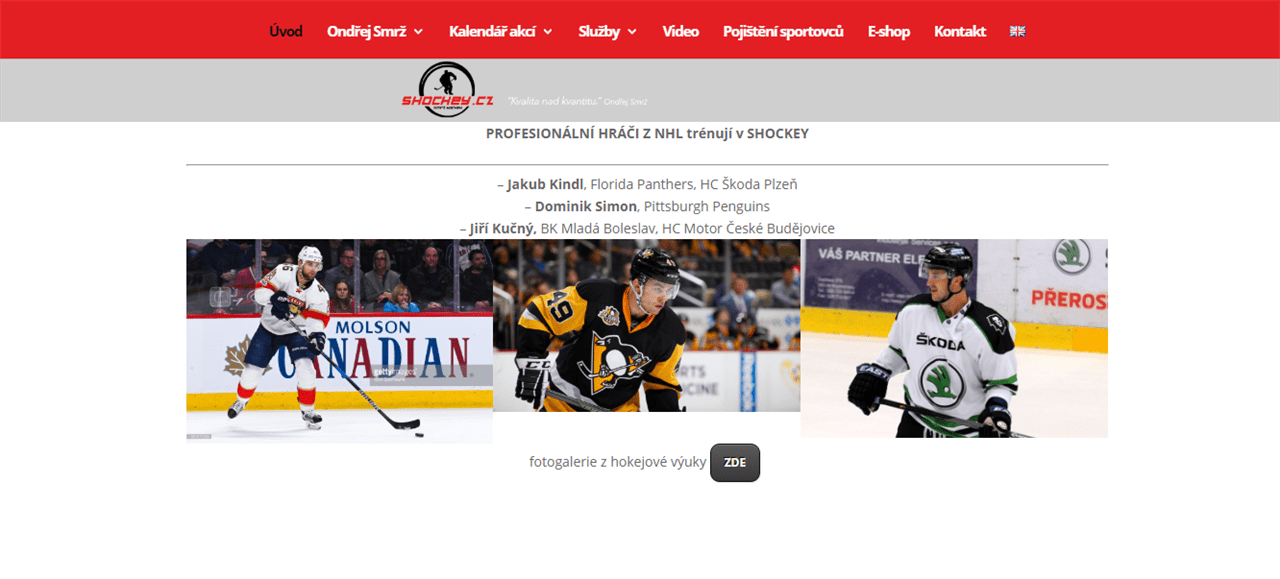Open the Kontakt page
This screenshot has width=1280, height=579.
960,31
